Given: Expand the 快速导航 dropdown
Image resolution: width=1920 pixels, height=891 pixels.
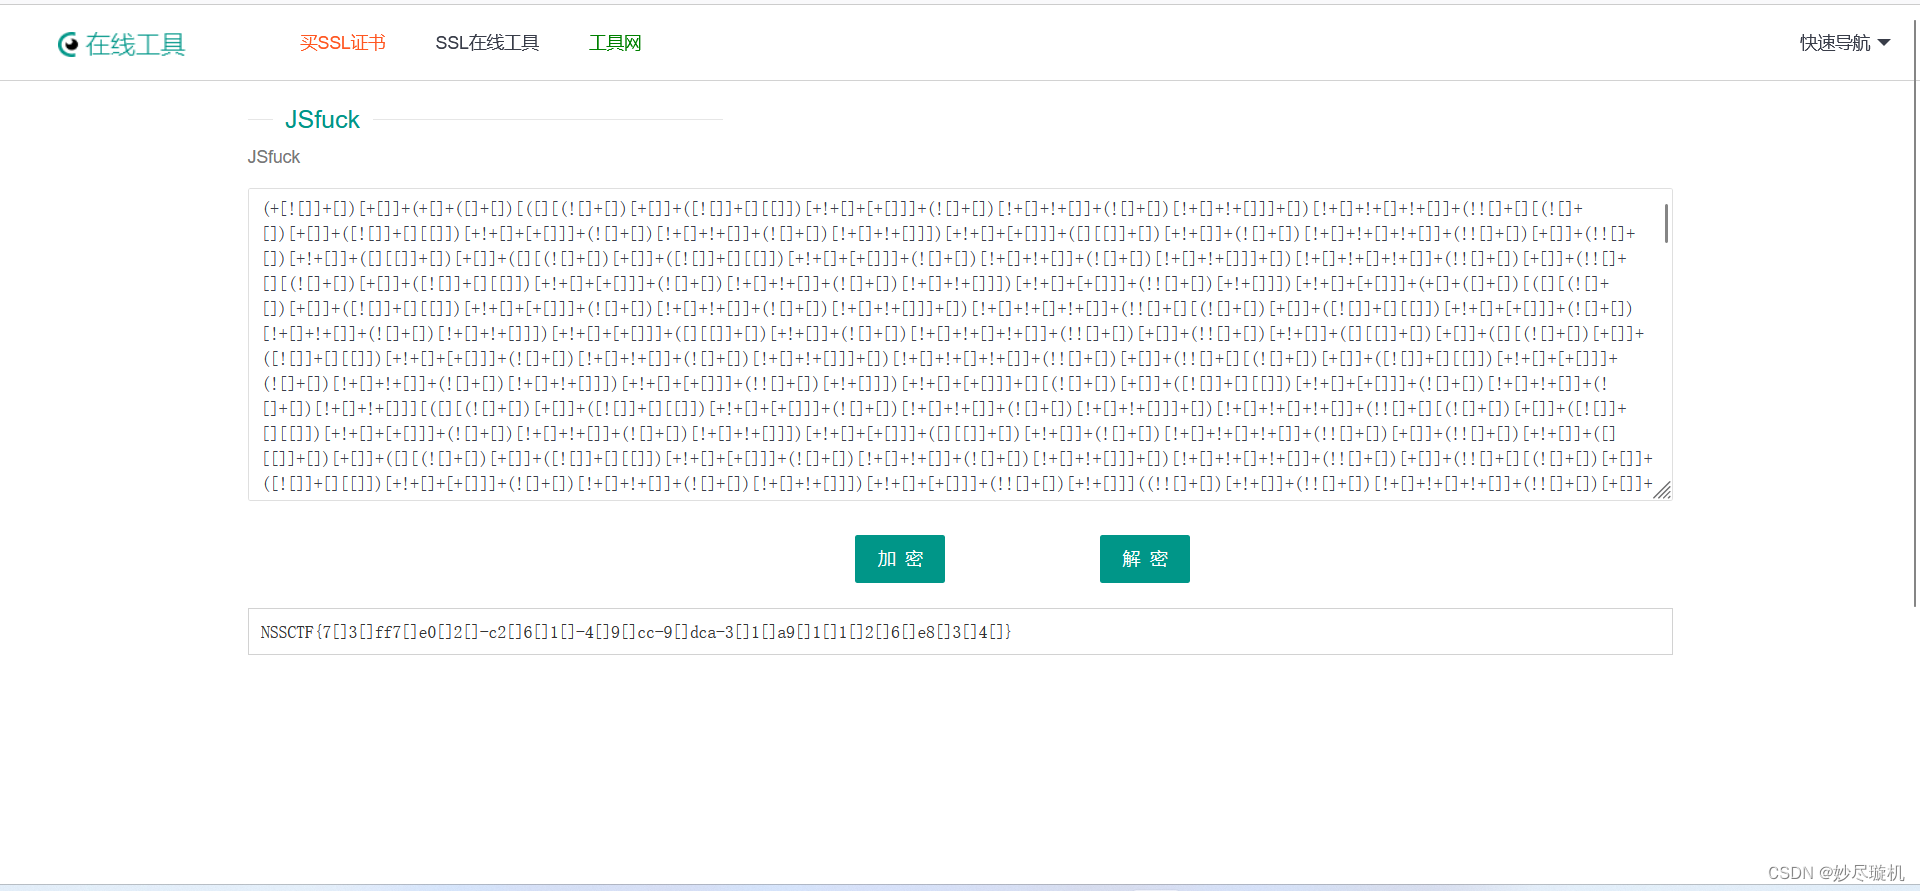Looking at the screenshot, I should (1844, 43).
